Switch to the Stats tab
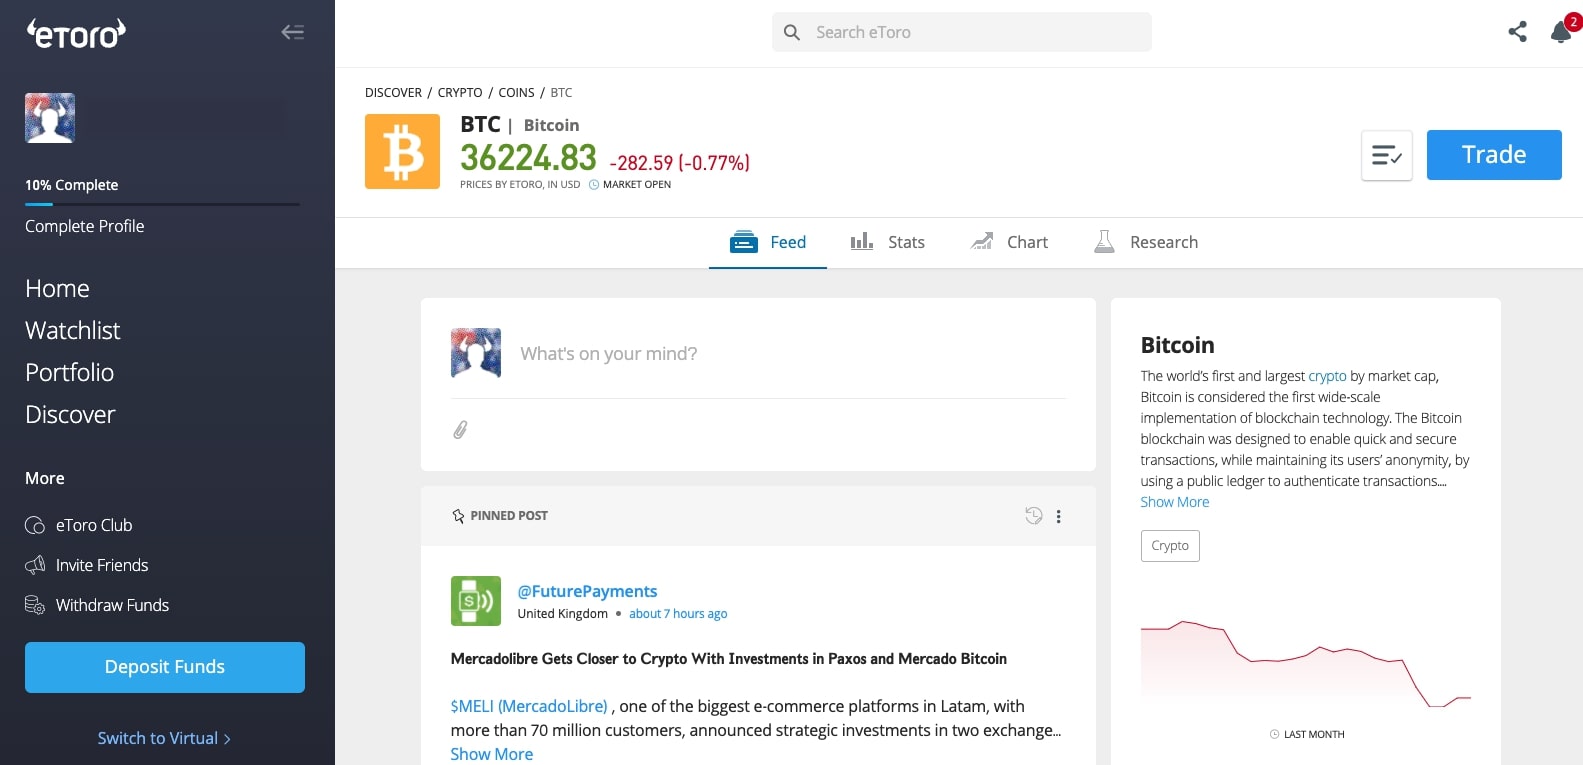Viewport: 1583px width, 765px height. pos(888,242)
